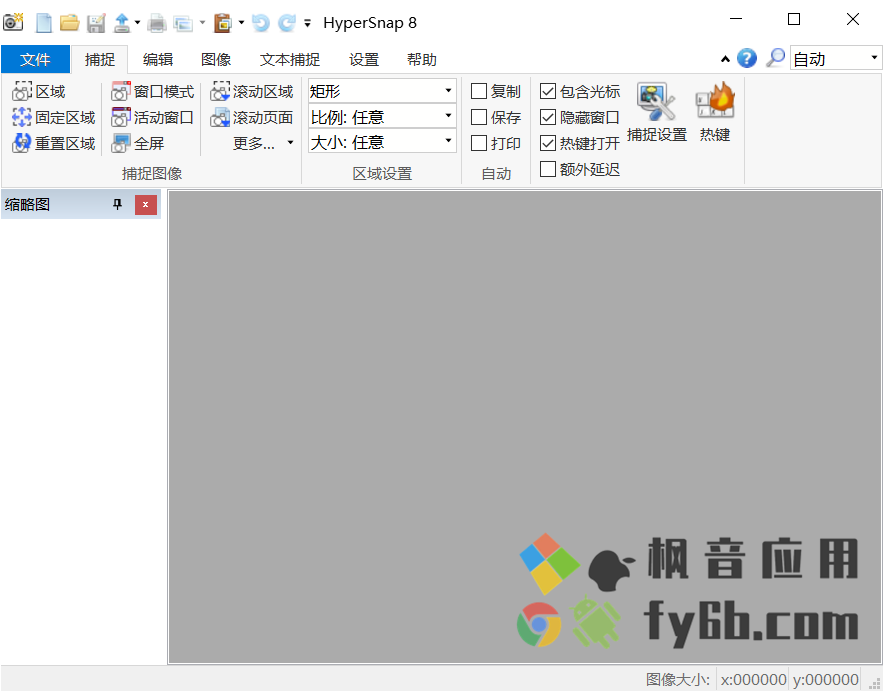Start Scrolling Page capture (滚动页面)

(252, 117)
